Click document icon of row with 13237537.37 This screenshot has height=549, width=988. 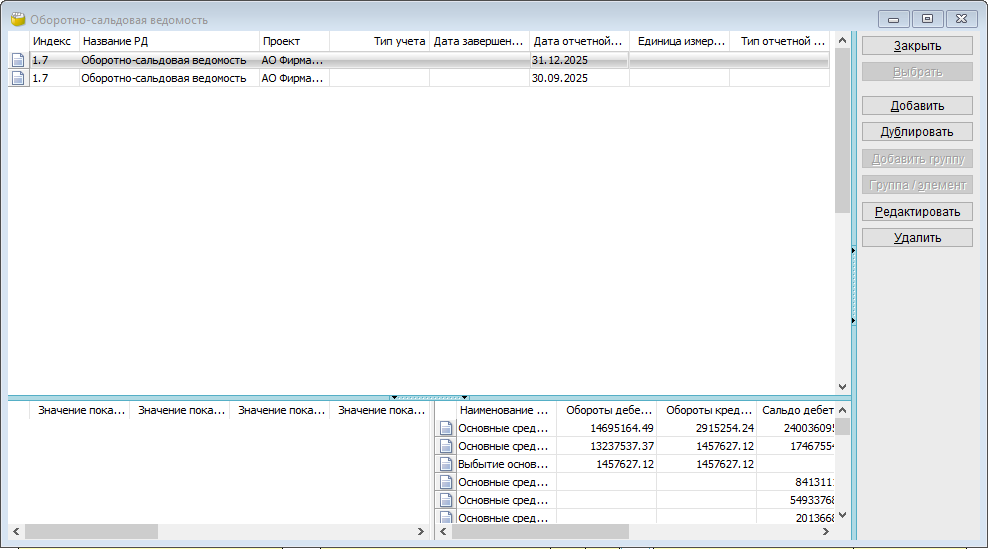[x=446, y=446]
